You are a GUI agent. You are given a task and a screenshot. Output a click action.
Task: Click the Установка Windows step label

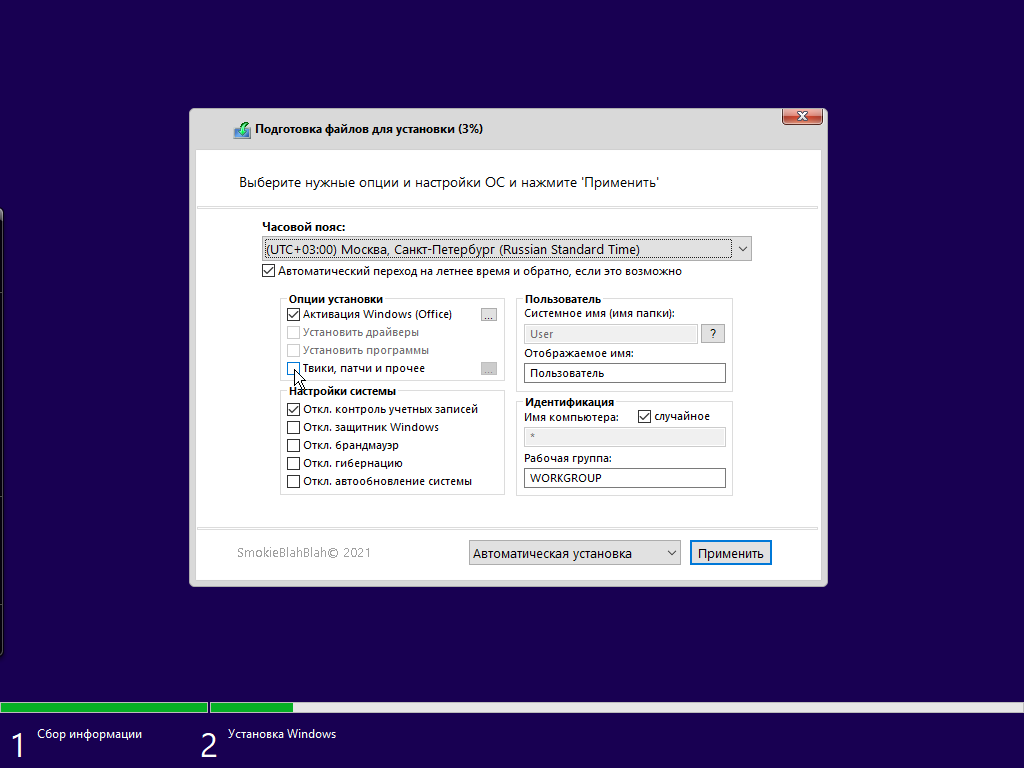tap(282, 734)
